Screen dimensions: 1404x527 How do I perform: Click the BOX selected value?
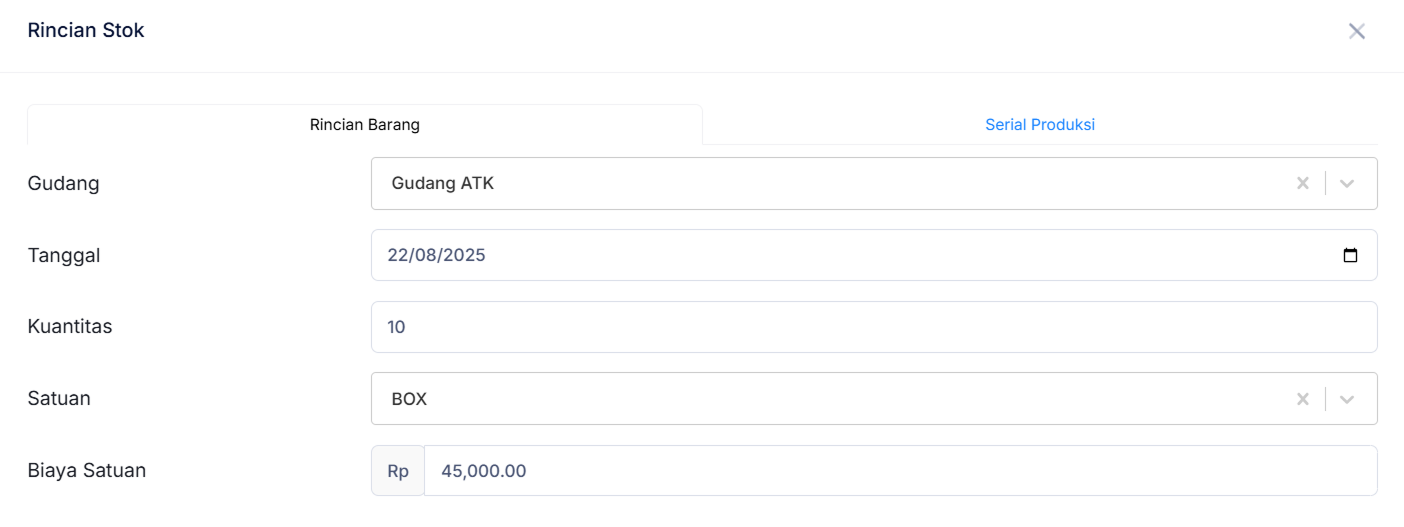(x=409, y=399)
